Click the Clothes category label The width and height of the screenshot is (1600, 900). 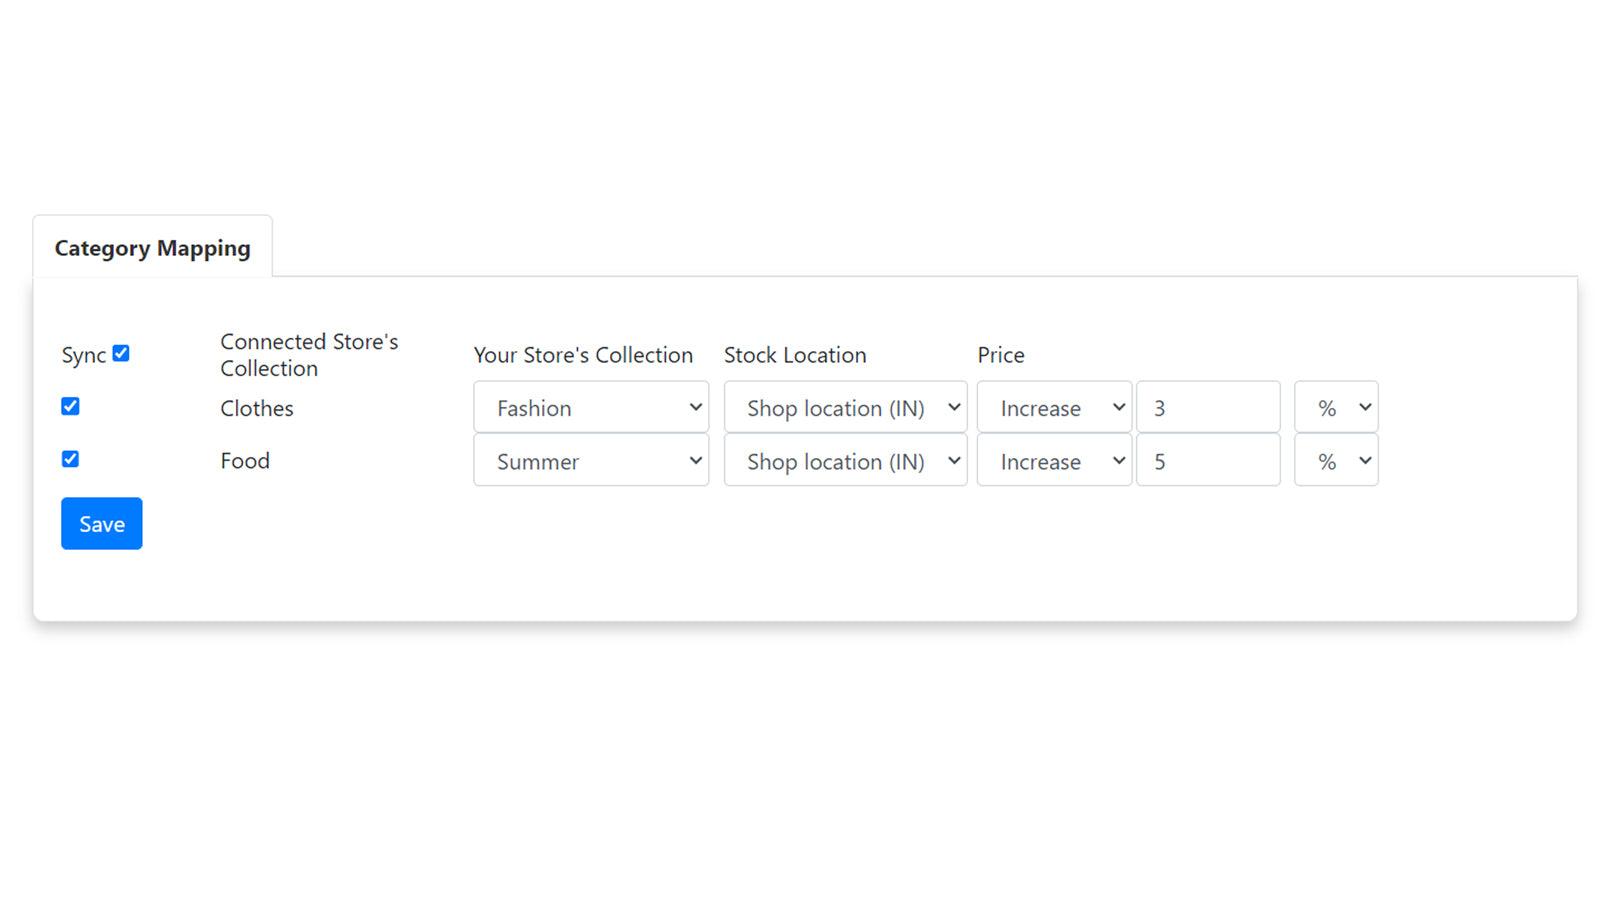pos(256,408)
